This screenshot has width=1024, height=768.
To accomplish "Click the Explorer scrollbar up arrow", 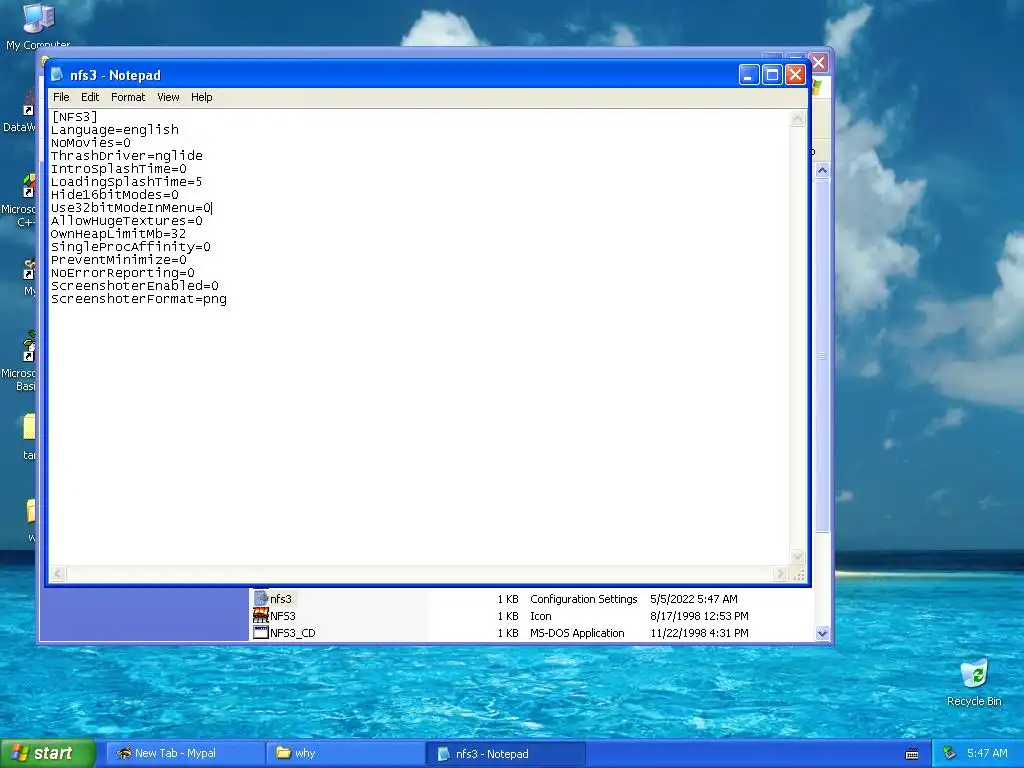I will 822,170.
